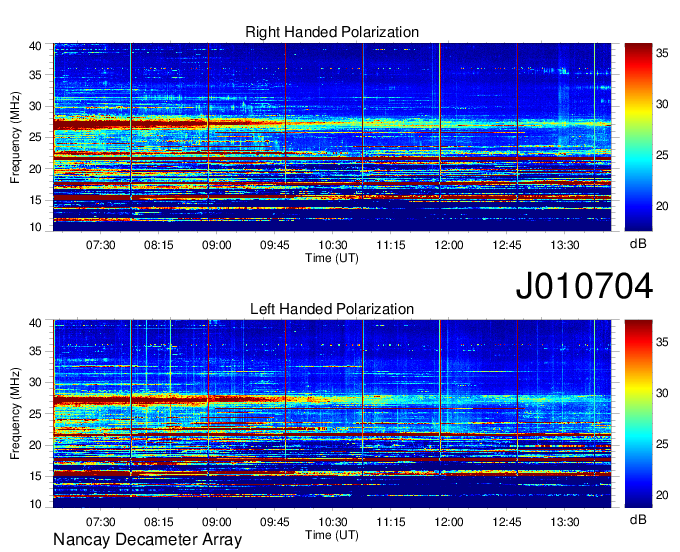This screenshot has width=680, height=552.
Task: Click 12:00 time tick under Left Handed plot
Action: click(449, 522)
